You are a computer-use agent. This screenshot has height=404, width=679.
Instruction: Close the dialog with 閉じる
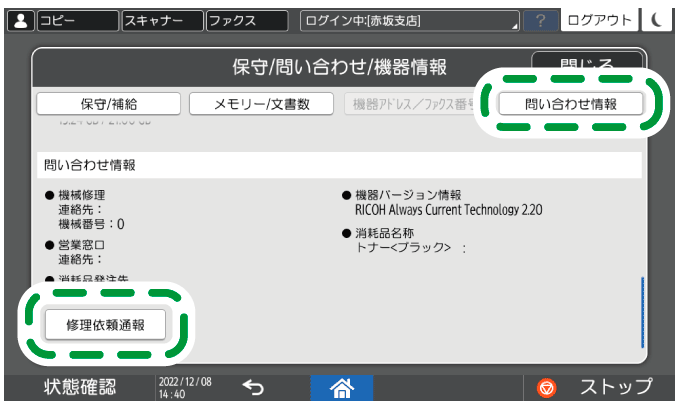(587, 63)
